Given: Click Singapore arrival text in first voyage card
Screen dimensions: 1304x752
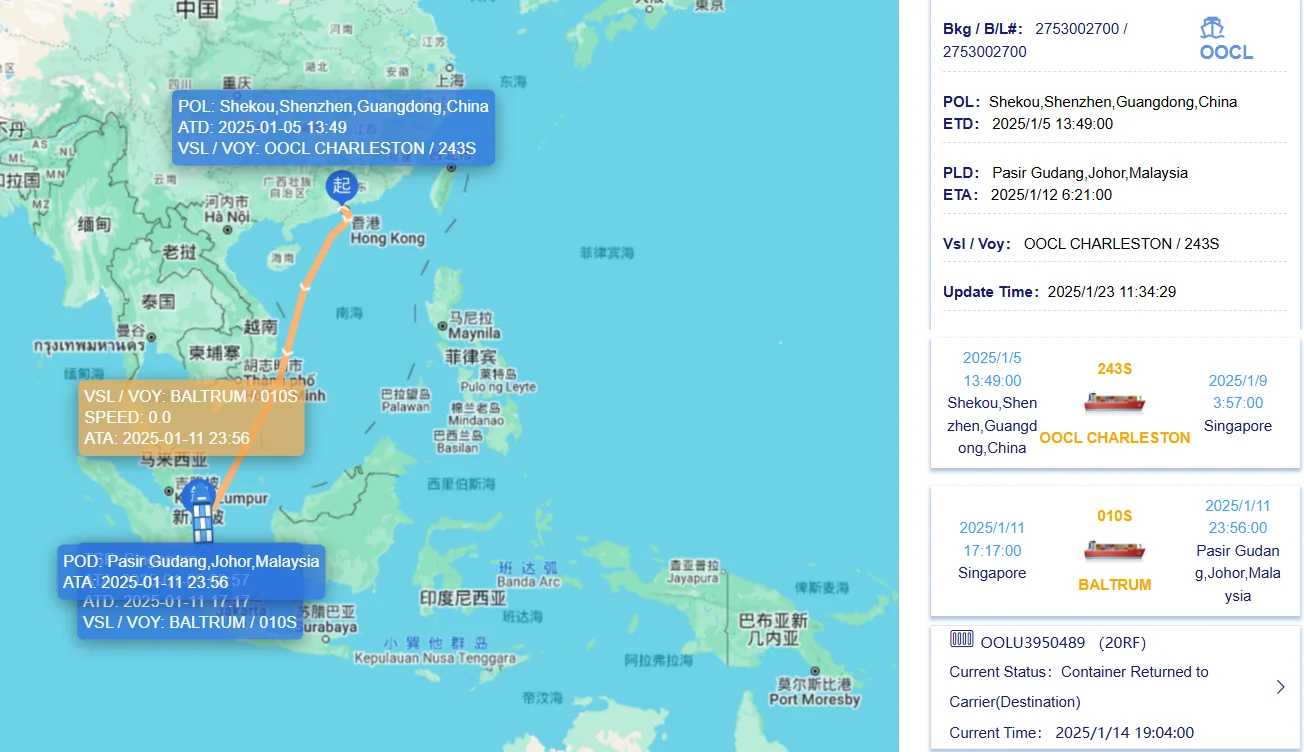Looking at the screenshot, I should click(x=1237, y=425).
